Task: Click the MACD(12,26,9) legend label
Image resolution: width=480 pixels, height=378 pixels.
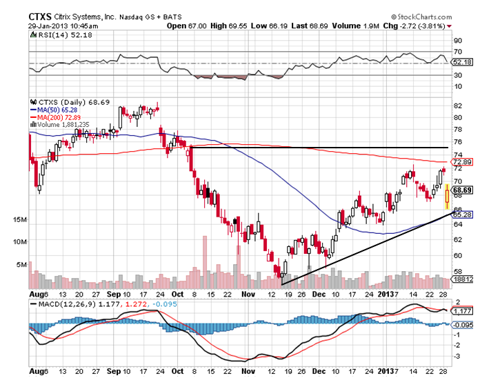Action: pyautogui.click(x=67, y=304)
